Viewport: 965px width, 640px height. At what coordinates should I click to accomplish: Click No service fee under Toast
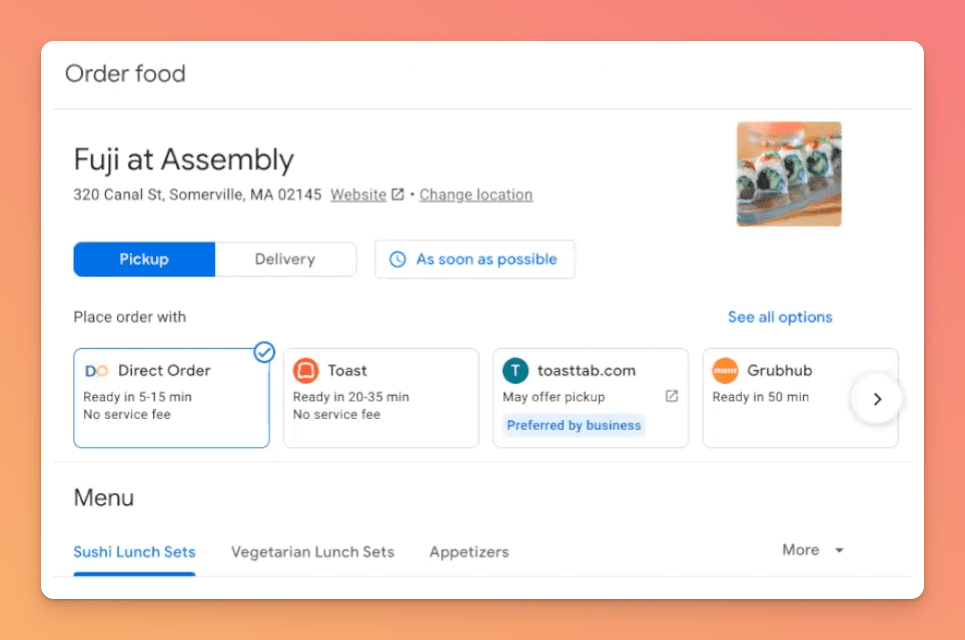337,415
